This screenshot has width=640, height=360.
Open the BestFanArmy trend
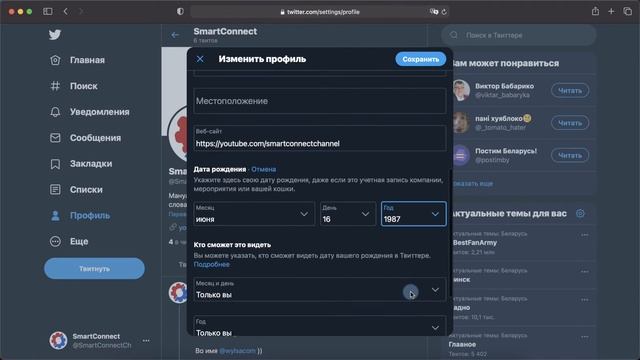(475, 243)
